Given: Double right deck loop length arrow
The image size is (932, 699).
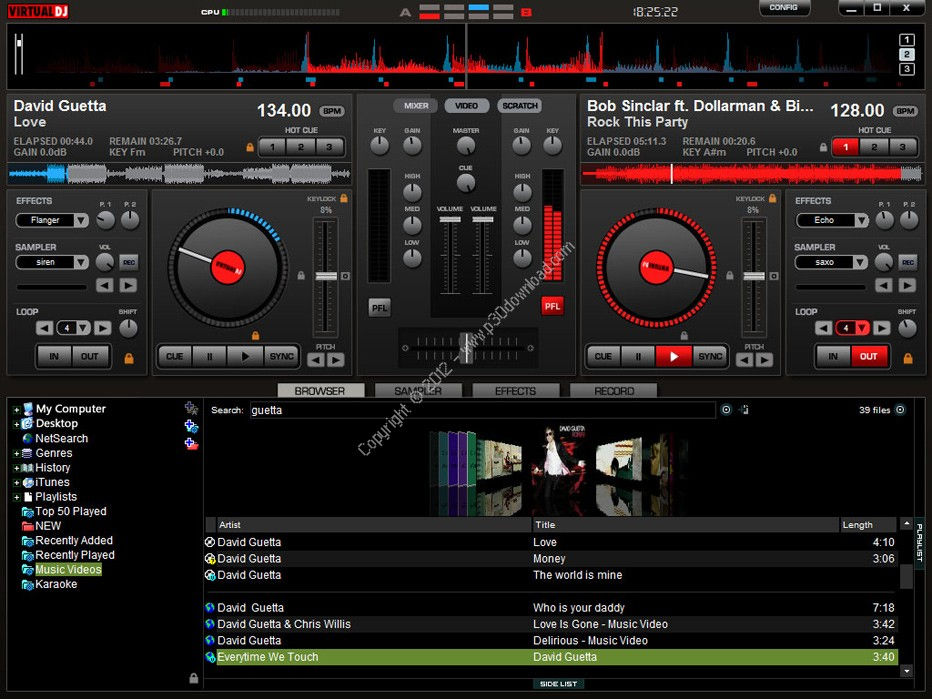Looking at the screenshot, I should pos(881,328).
